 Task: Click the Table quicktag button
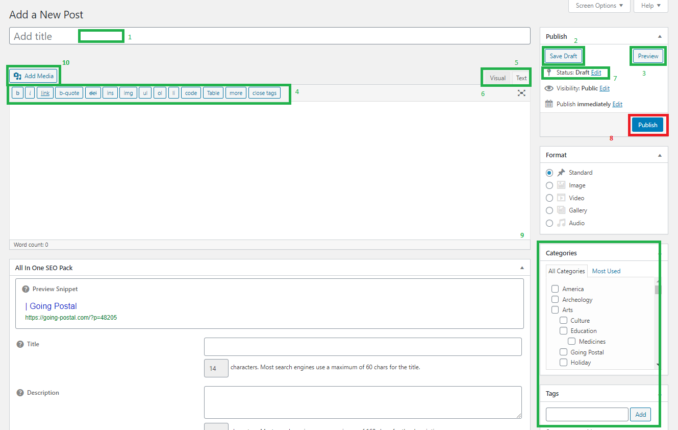point(213,93)
